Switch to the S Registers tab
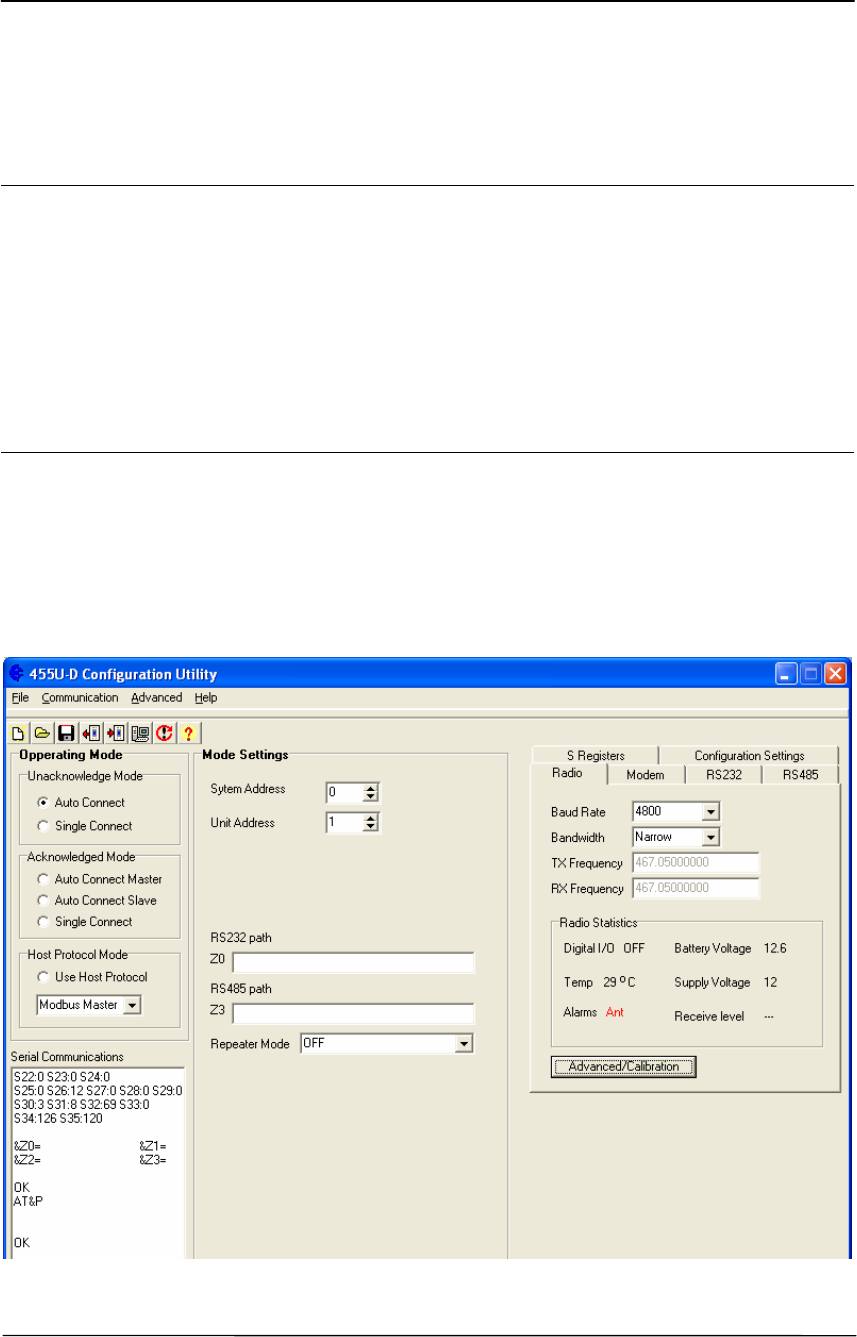 pos(594,756)
